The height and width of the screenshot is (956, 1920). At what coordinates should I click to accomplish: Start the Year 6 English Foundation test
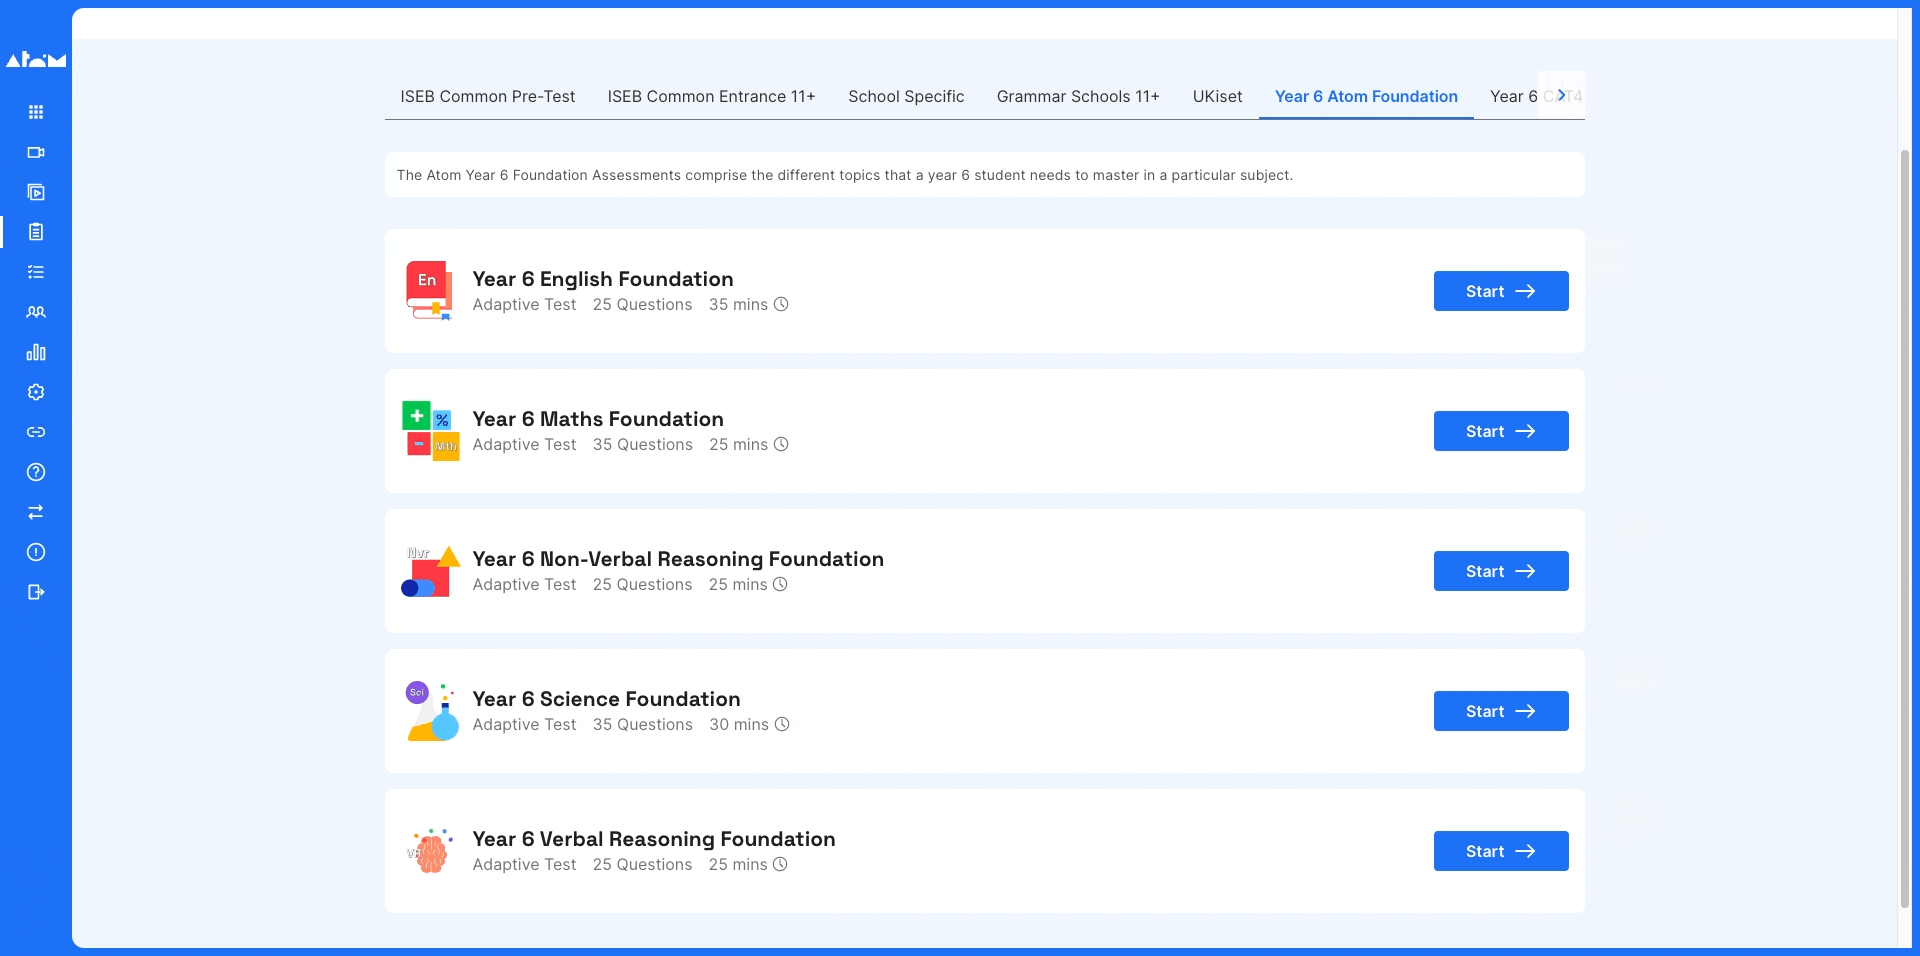click(1501, 291)
